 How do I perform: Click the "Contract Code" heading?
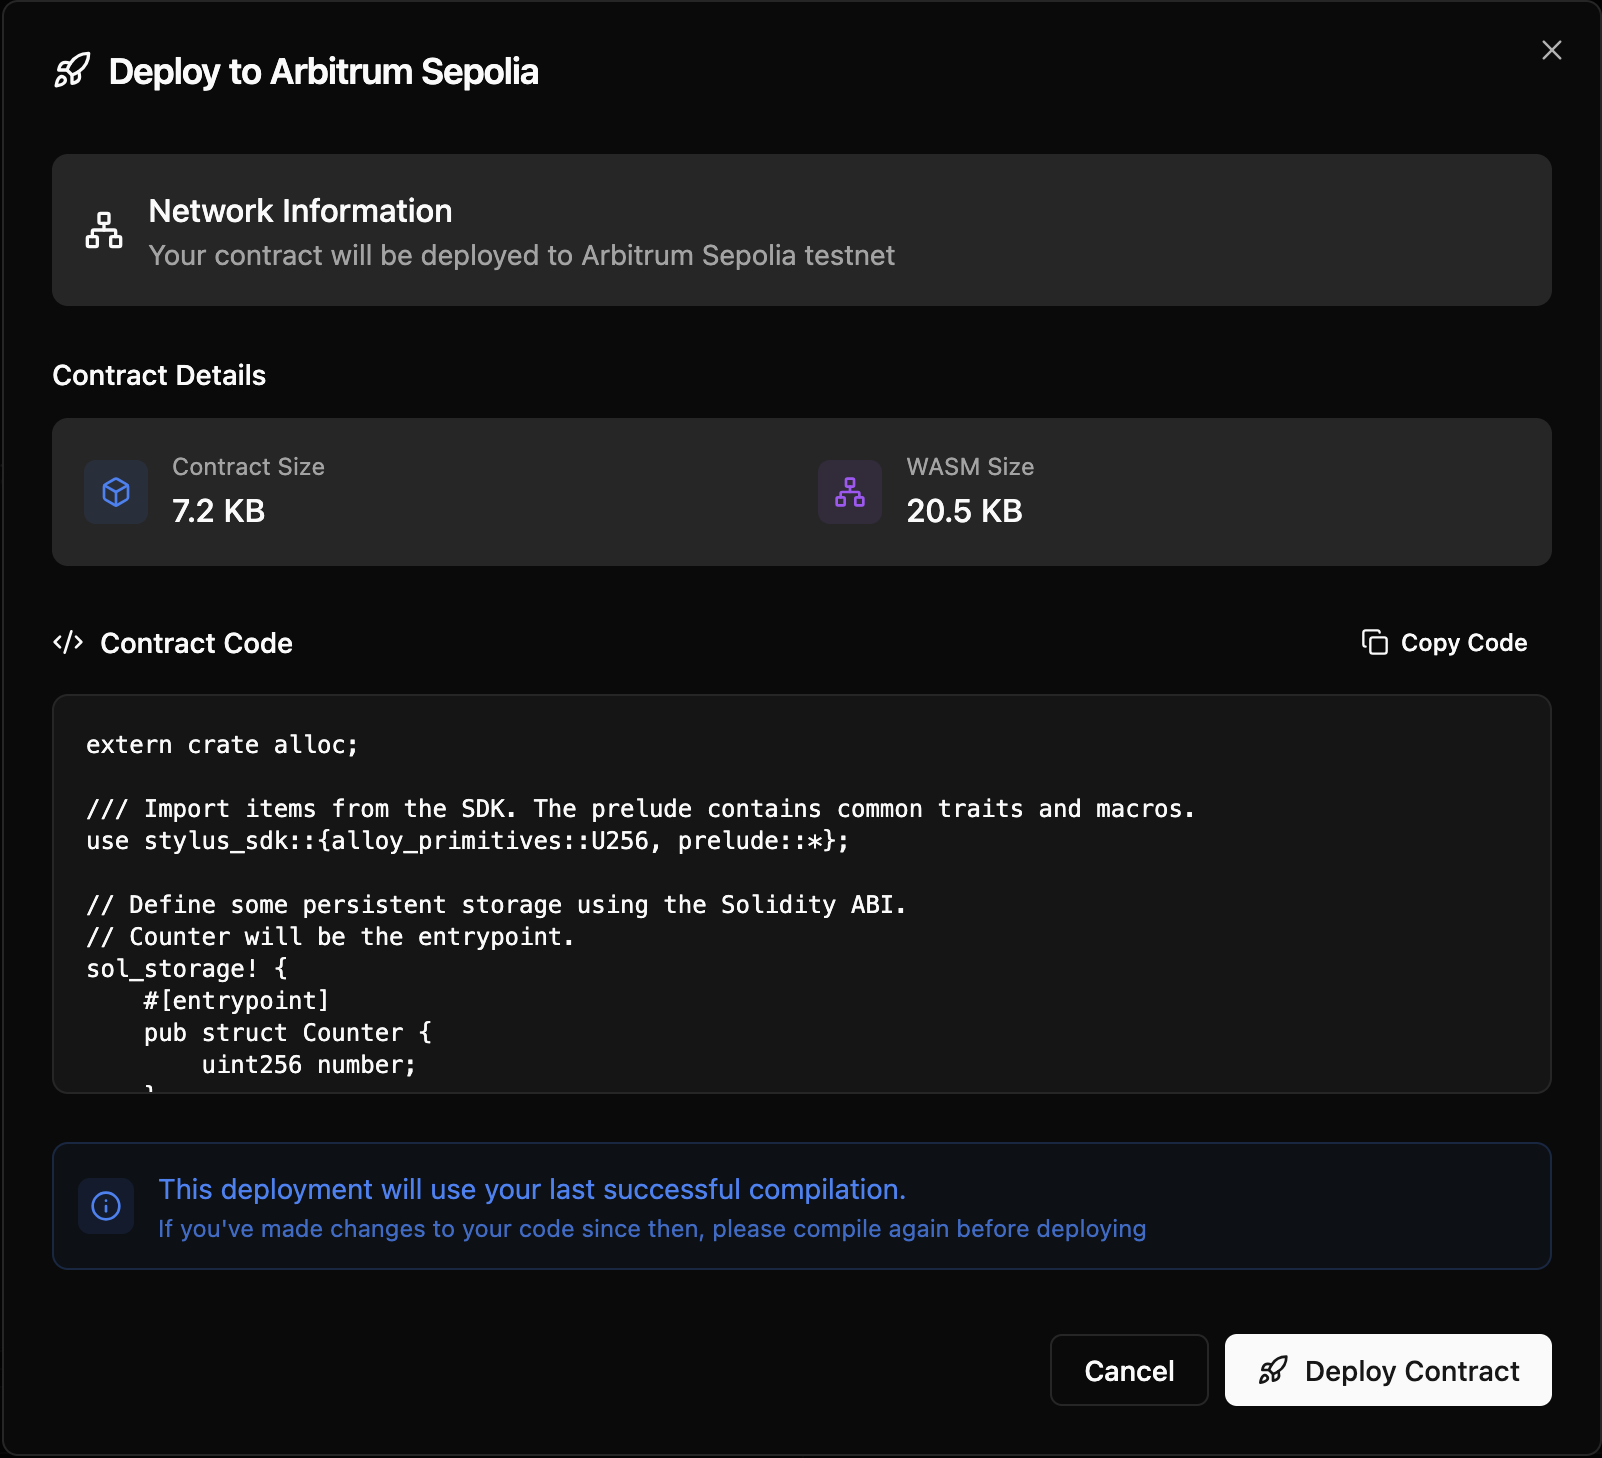coord(196,643)
